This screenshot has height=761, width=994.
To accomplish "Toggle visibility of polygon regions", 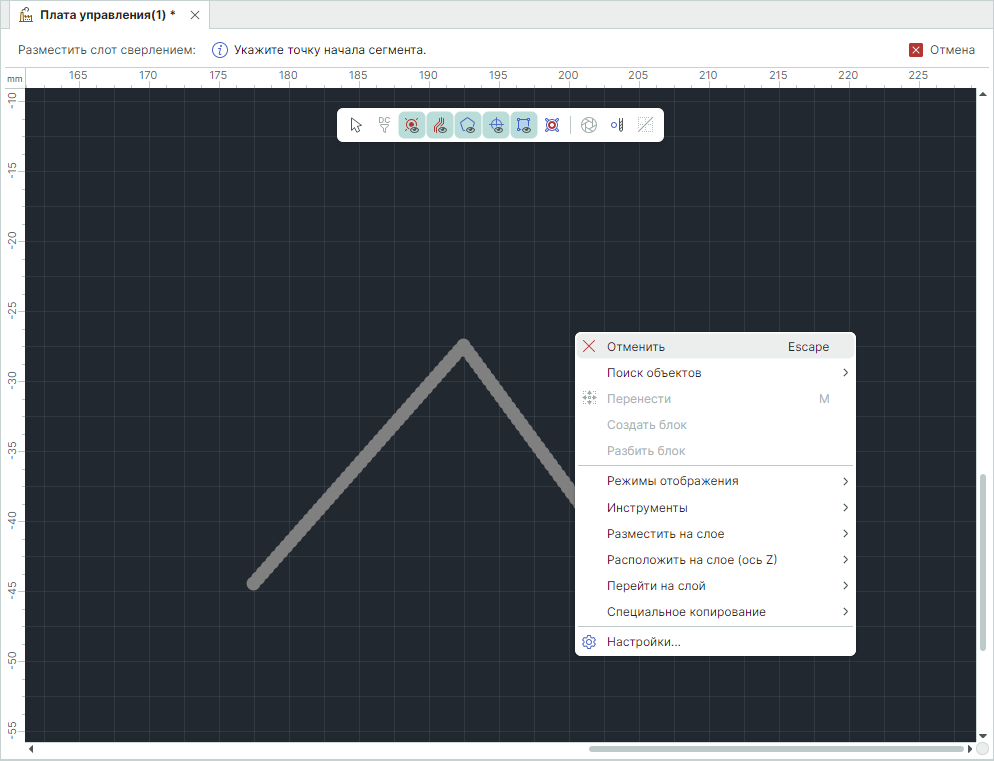I will [468, 125].
